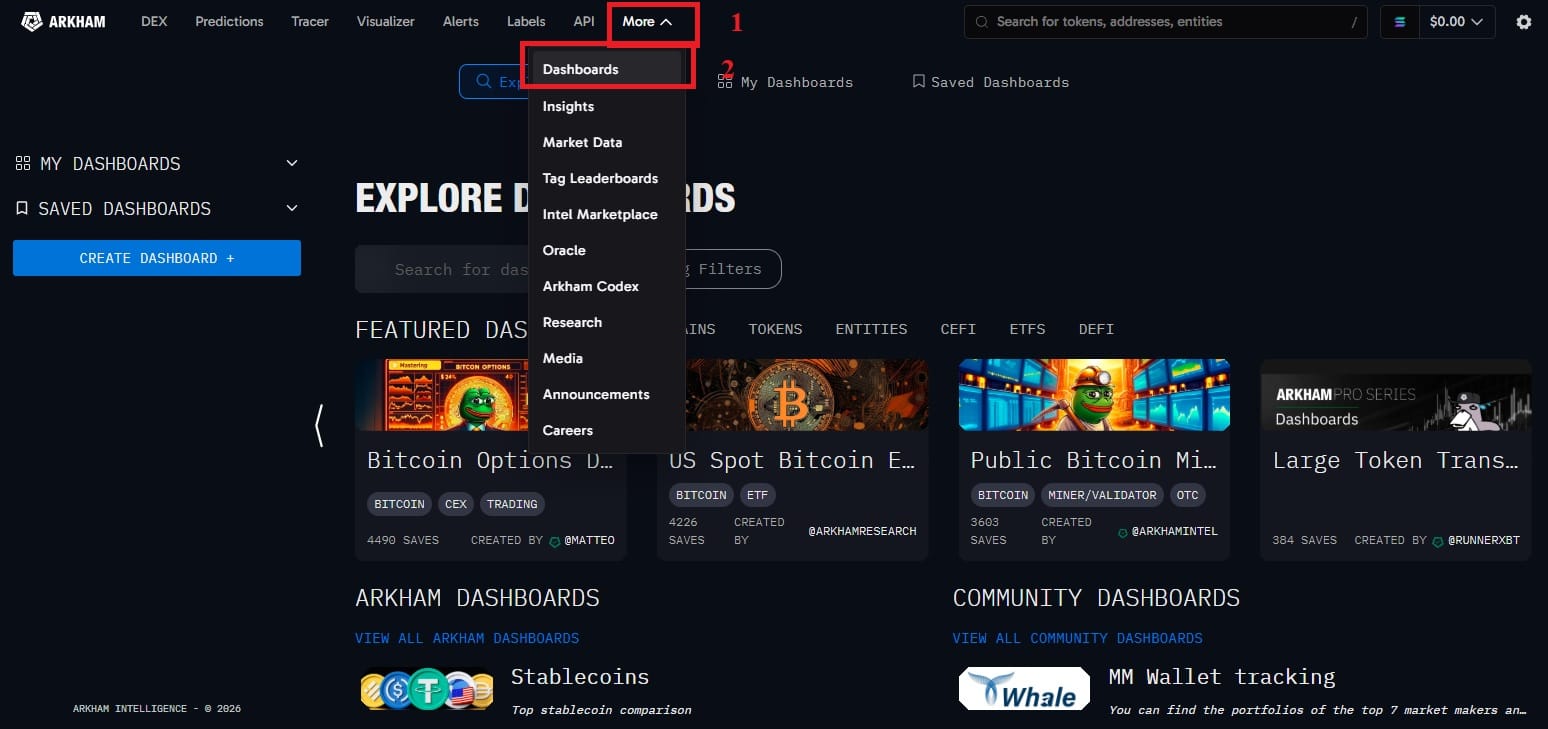Click the search magnifier icon in top bar
1548x729 pixels.
981,21
